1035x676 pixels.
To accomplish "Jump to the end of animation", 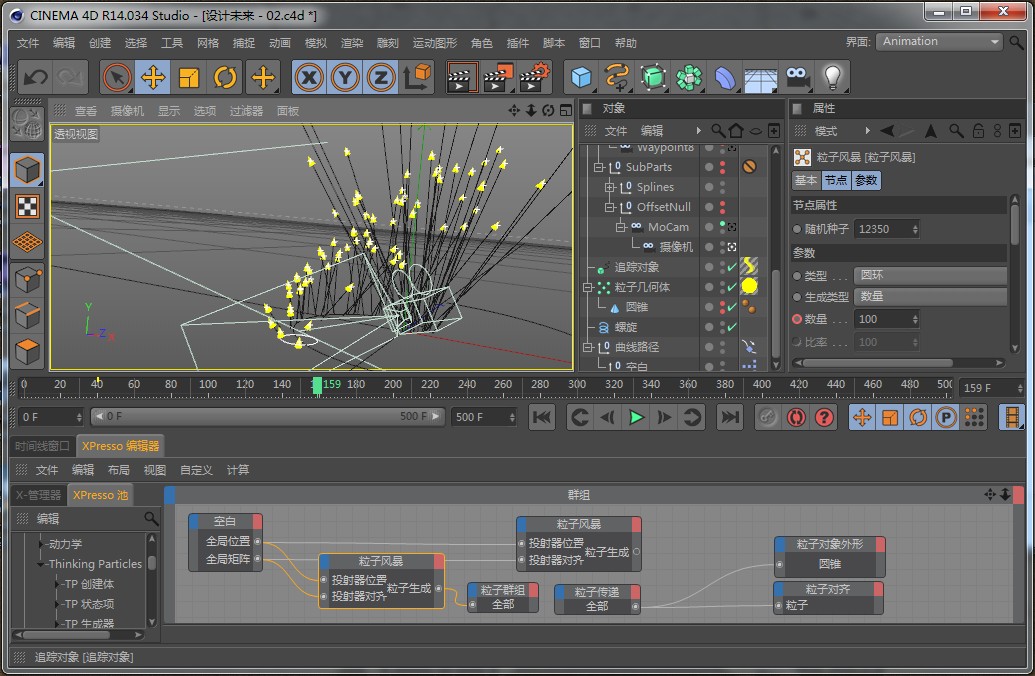I will point(729,417).
